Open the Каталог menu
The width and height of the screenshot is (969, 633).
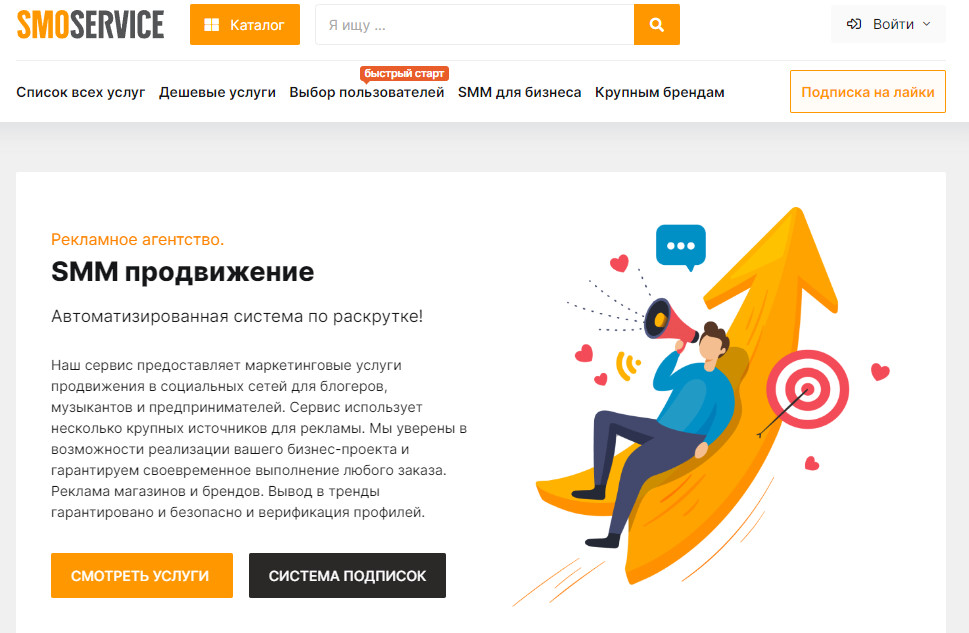(245, 25)
